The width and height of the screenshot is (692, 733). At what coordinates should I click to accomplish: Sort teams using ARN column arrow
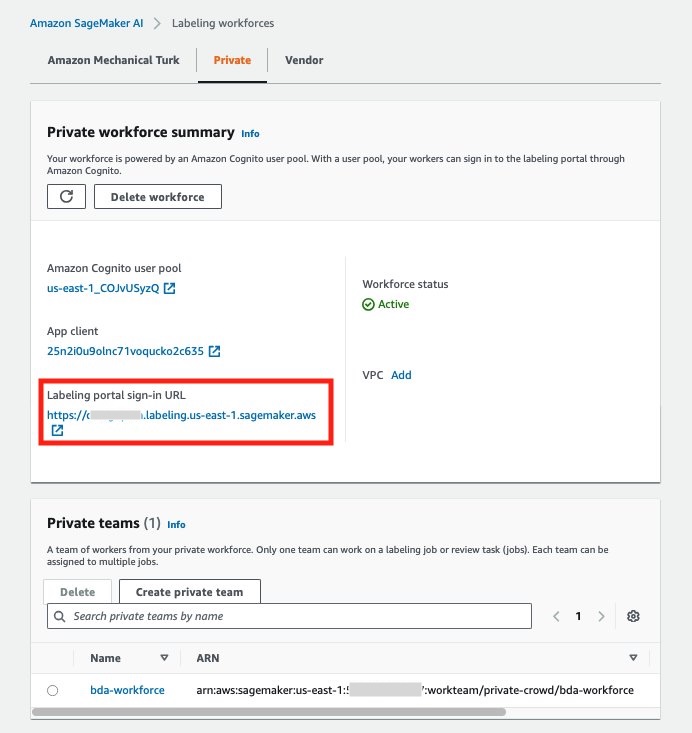(633, 658)
